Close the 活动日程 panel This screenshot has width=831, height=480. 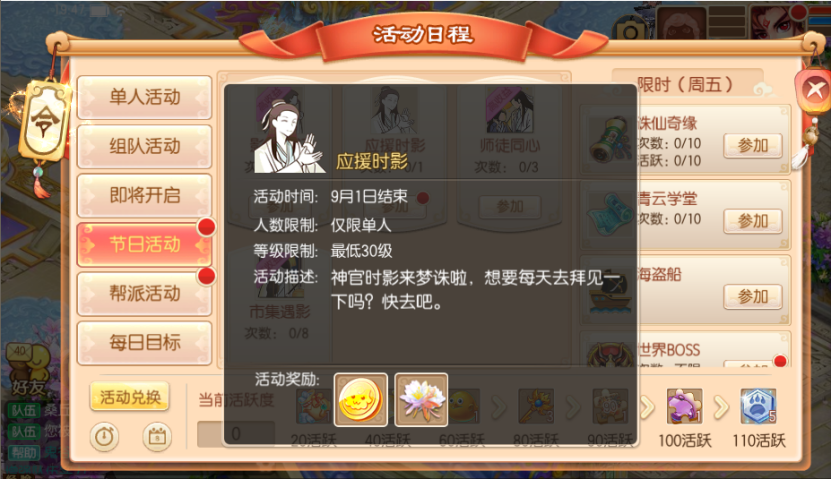814,90
